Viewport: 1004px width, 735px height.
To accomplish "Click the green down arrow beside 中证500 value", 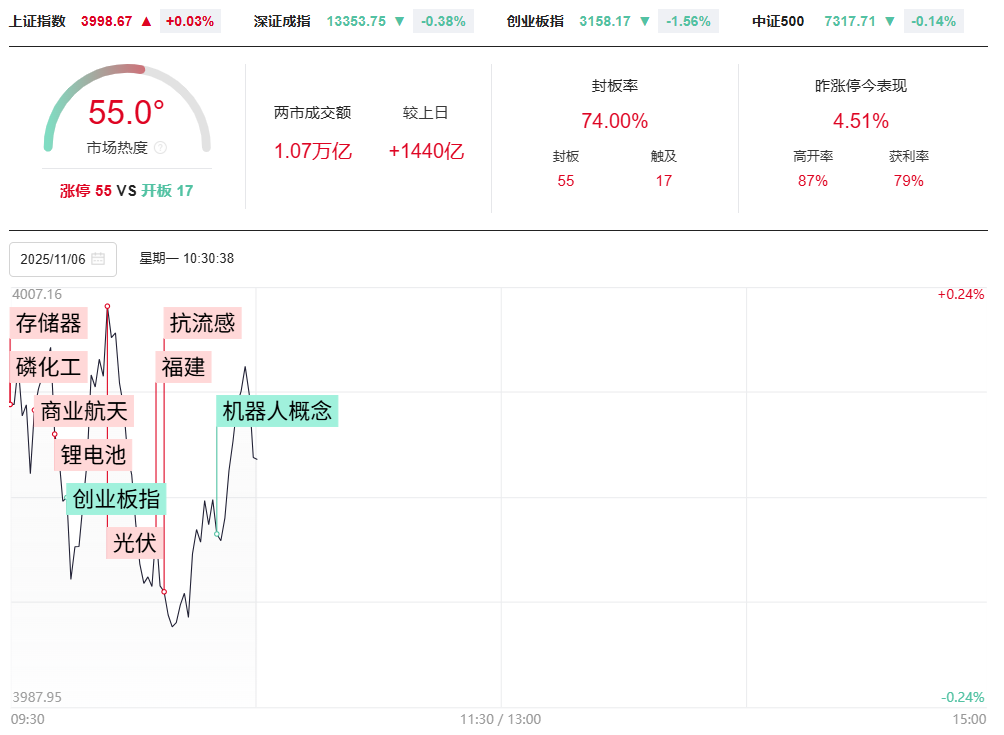I will coord(889,21).
